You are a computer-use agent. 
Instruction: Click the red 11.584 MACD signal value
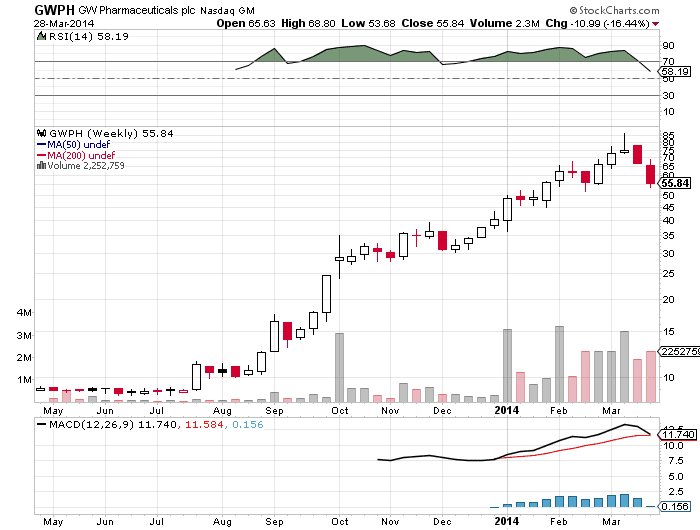point(204,424)
